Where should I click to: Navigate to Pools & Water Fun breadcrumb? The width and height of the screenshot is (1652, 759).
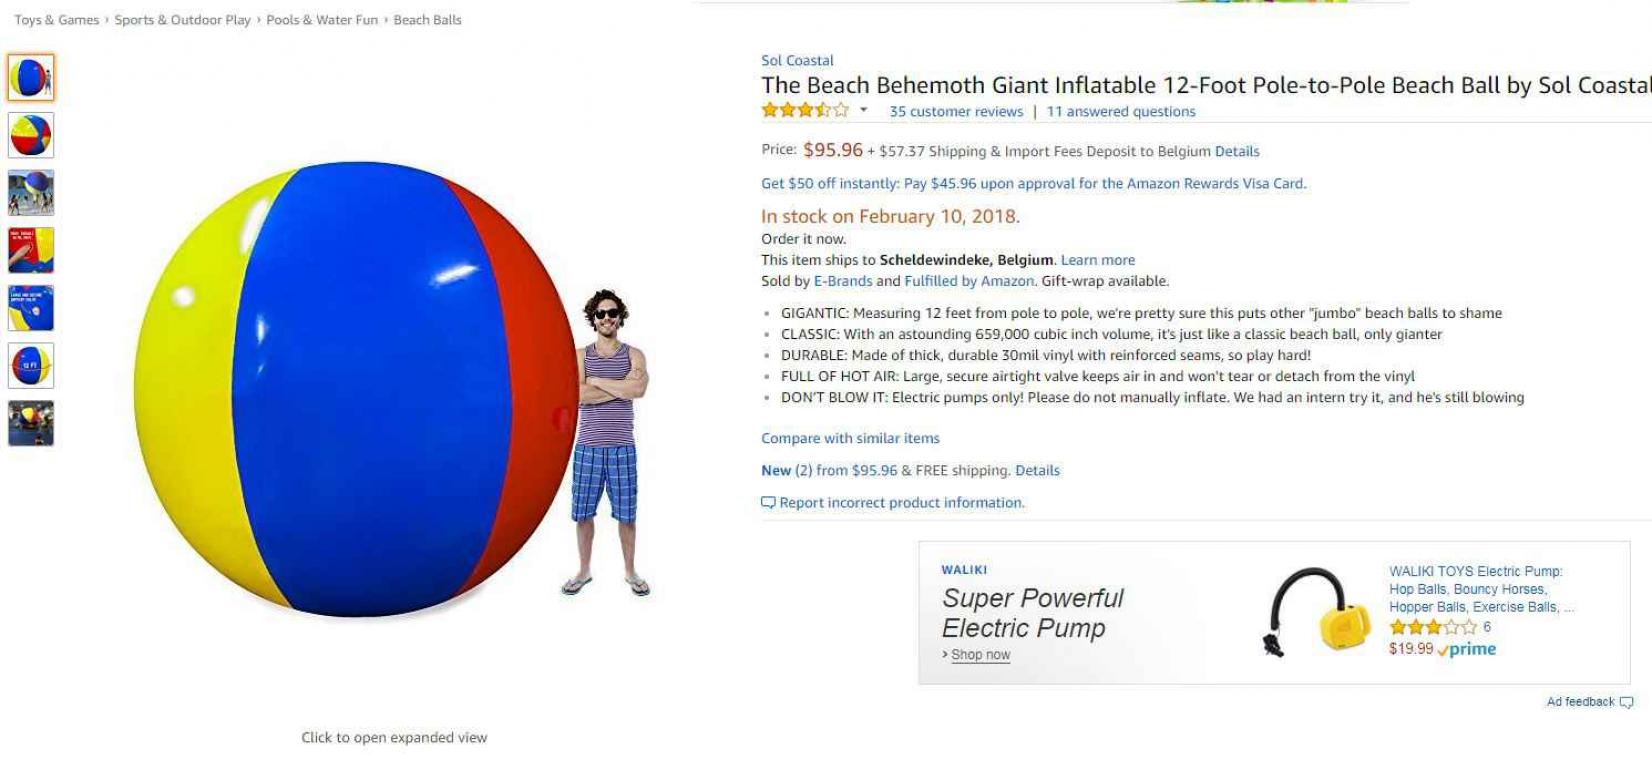(322, 20)
